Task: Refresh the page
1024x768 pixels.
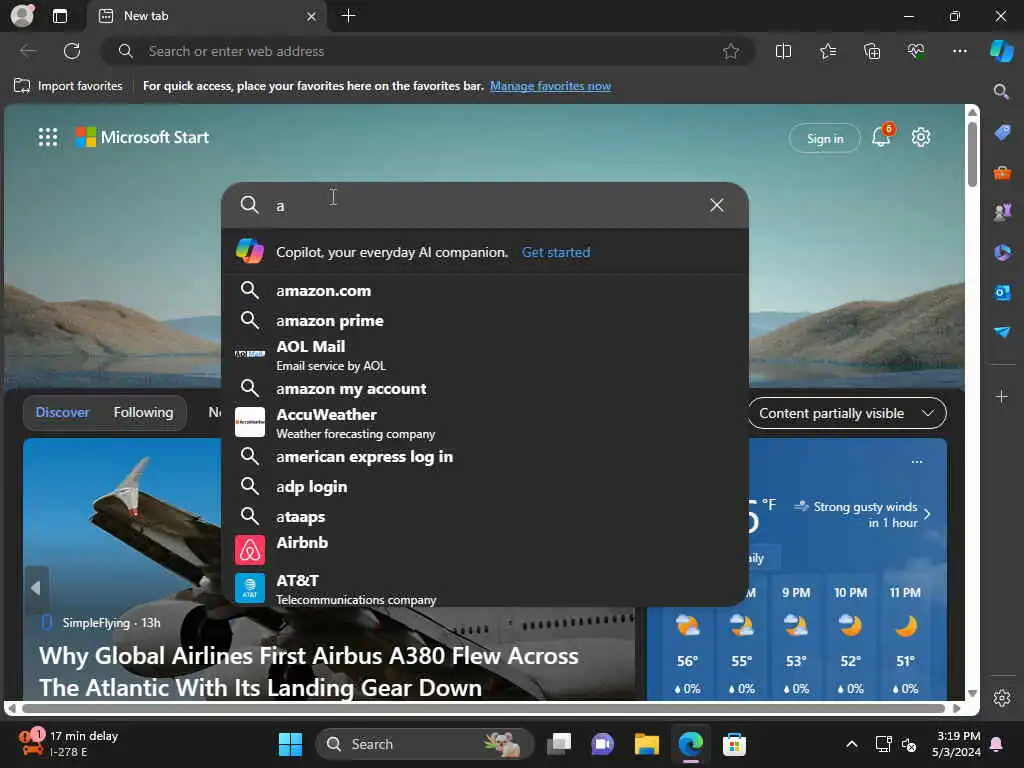Action: point(72,51)
